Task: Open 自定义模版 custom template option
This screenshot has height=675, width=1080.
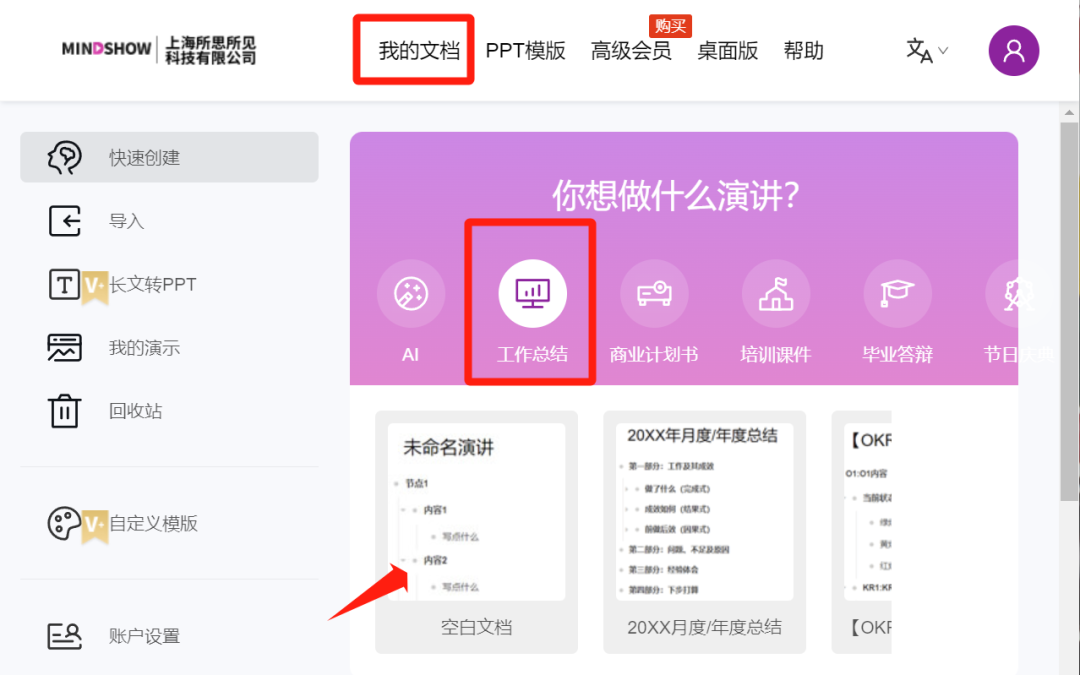Action: click(153, 523)
